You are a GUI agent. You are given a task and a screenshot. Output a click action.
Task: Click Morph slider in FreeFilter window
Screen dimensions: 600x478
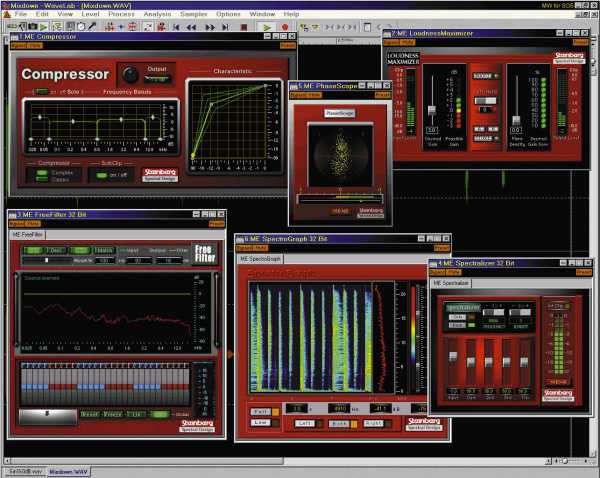pos(47,260)
